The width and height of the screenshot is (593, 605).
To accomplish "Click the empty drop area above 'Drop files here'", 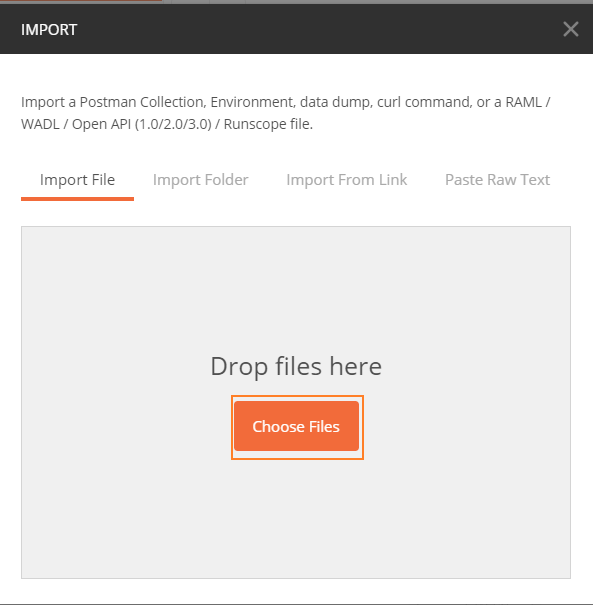I will click(296, 289).
